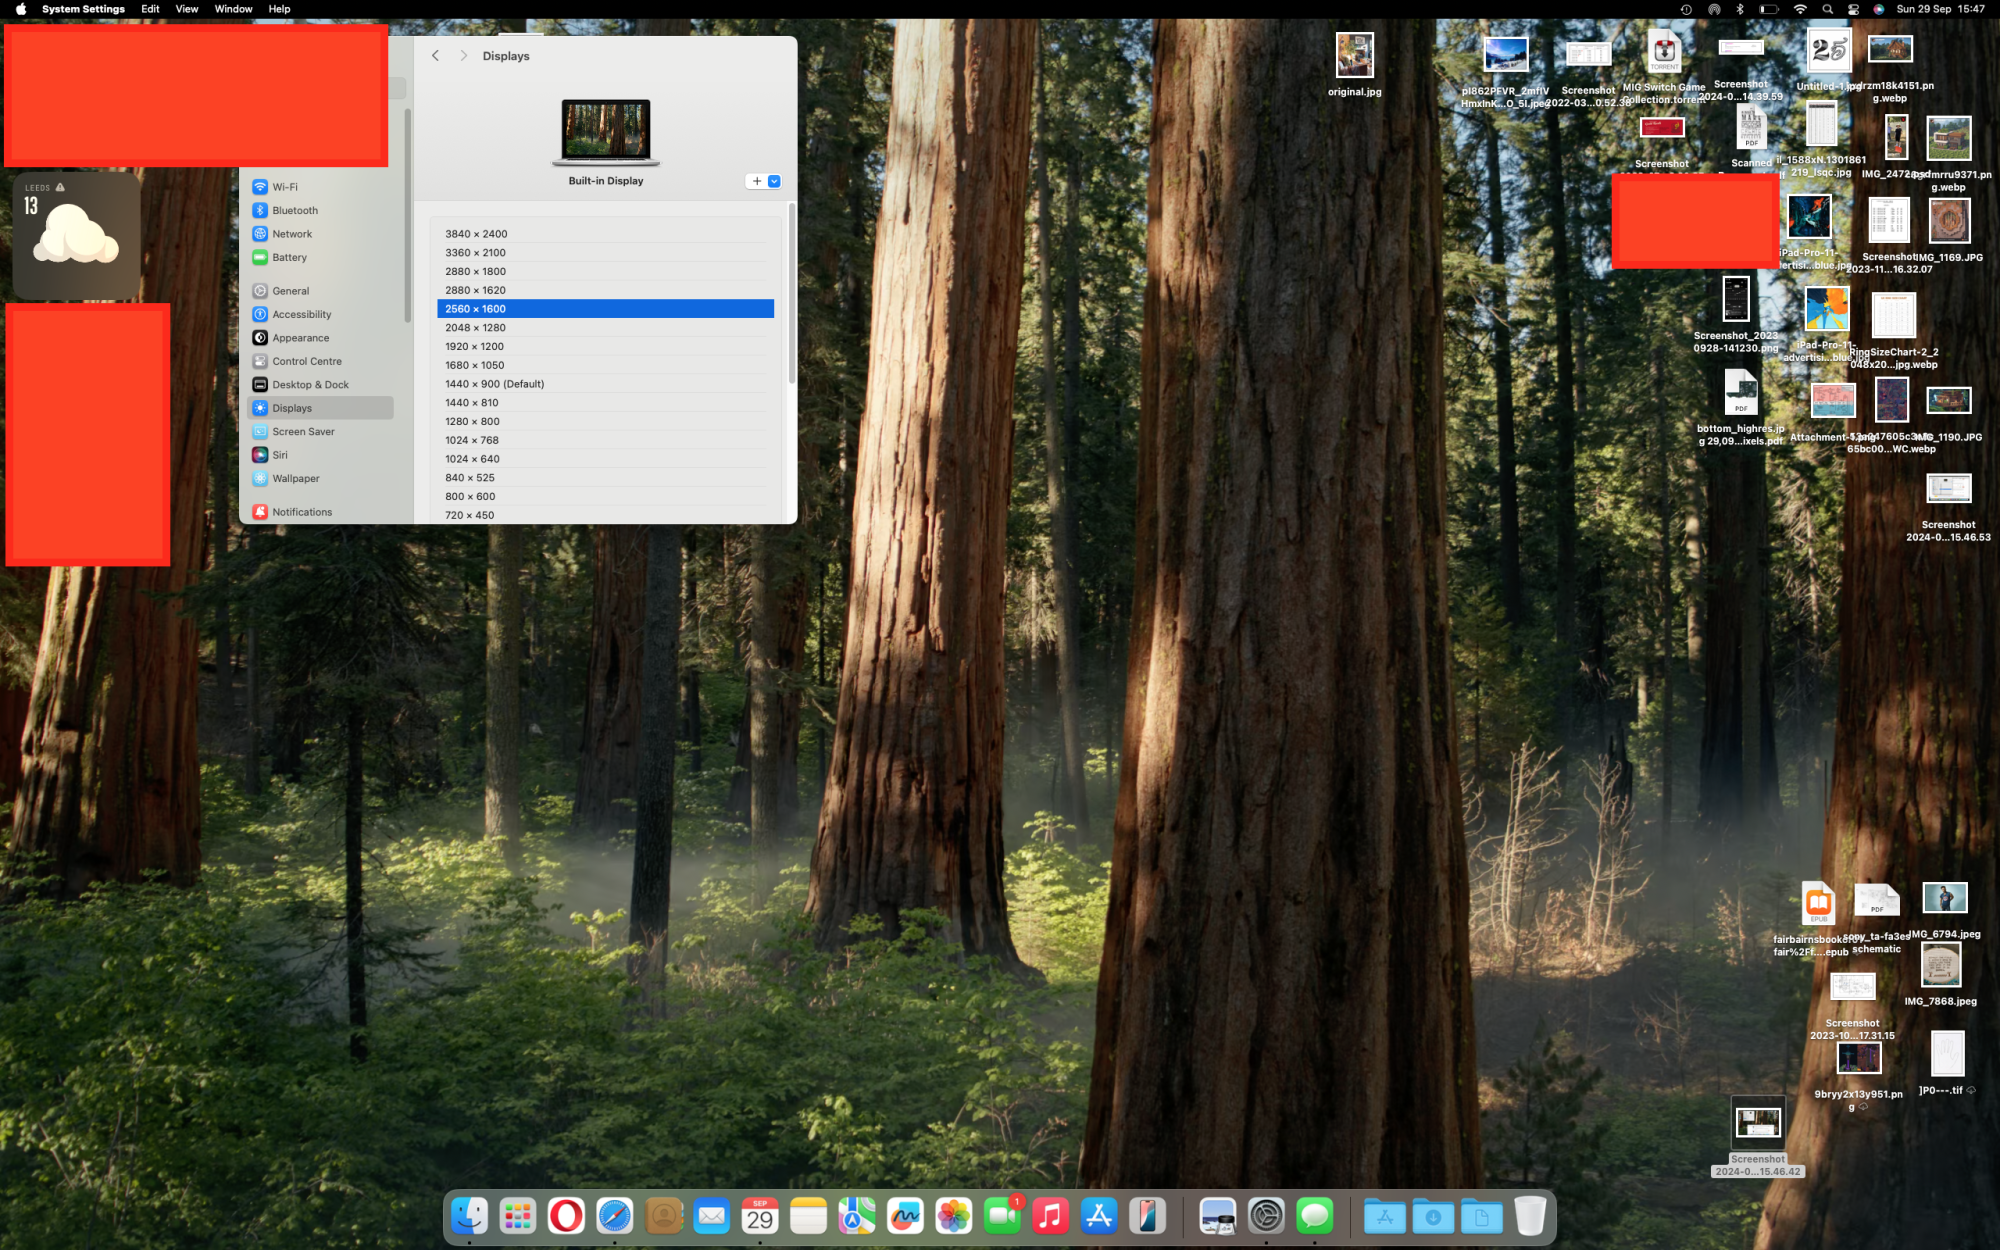Click the Built-in Display laptop thumbnail
The height and width of the screenshot is (1250, 2000).
(605, 132)
